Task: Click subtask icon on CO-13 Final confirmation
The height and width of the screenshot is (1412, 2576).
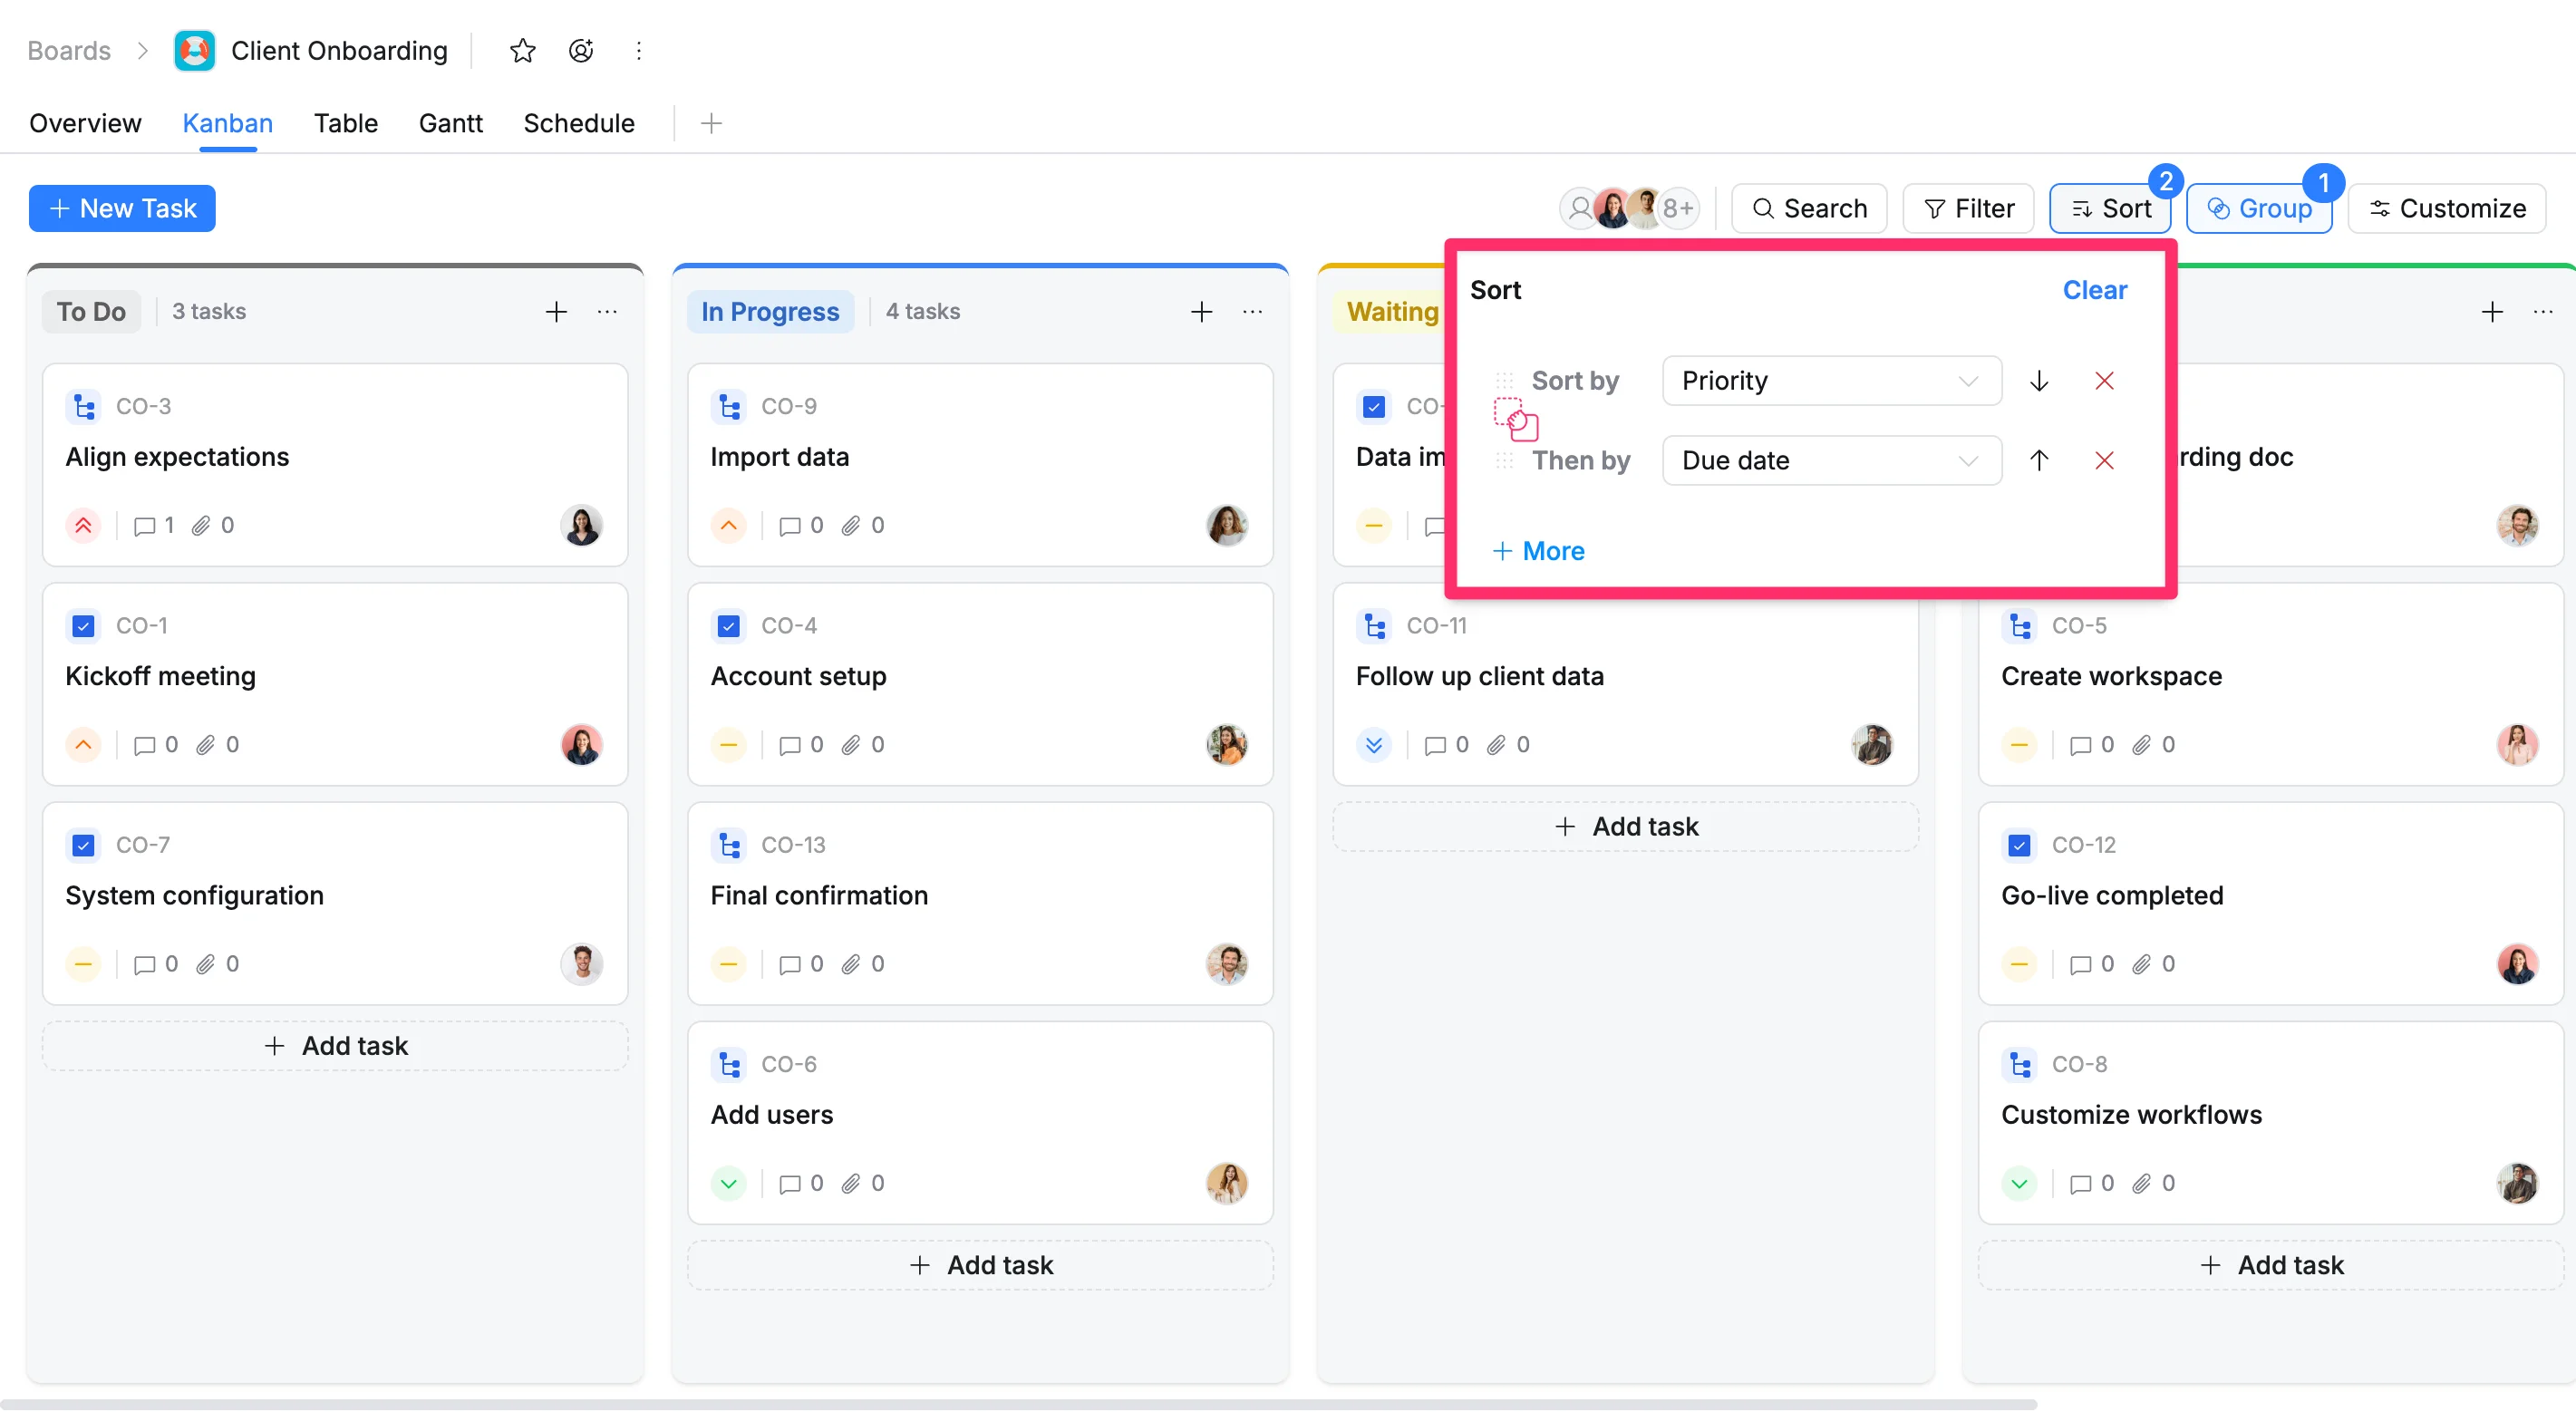Action: (729, 845)
